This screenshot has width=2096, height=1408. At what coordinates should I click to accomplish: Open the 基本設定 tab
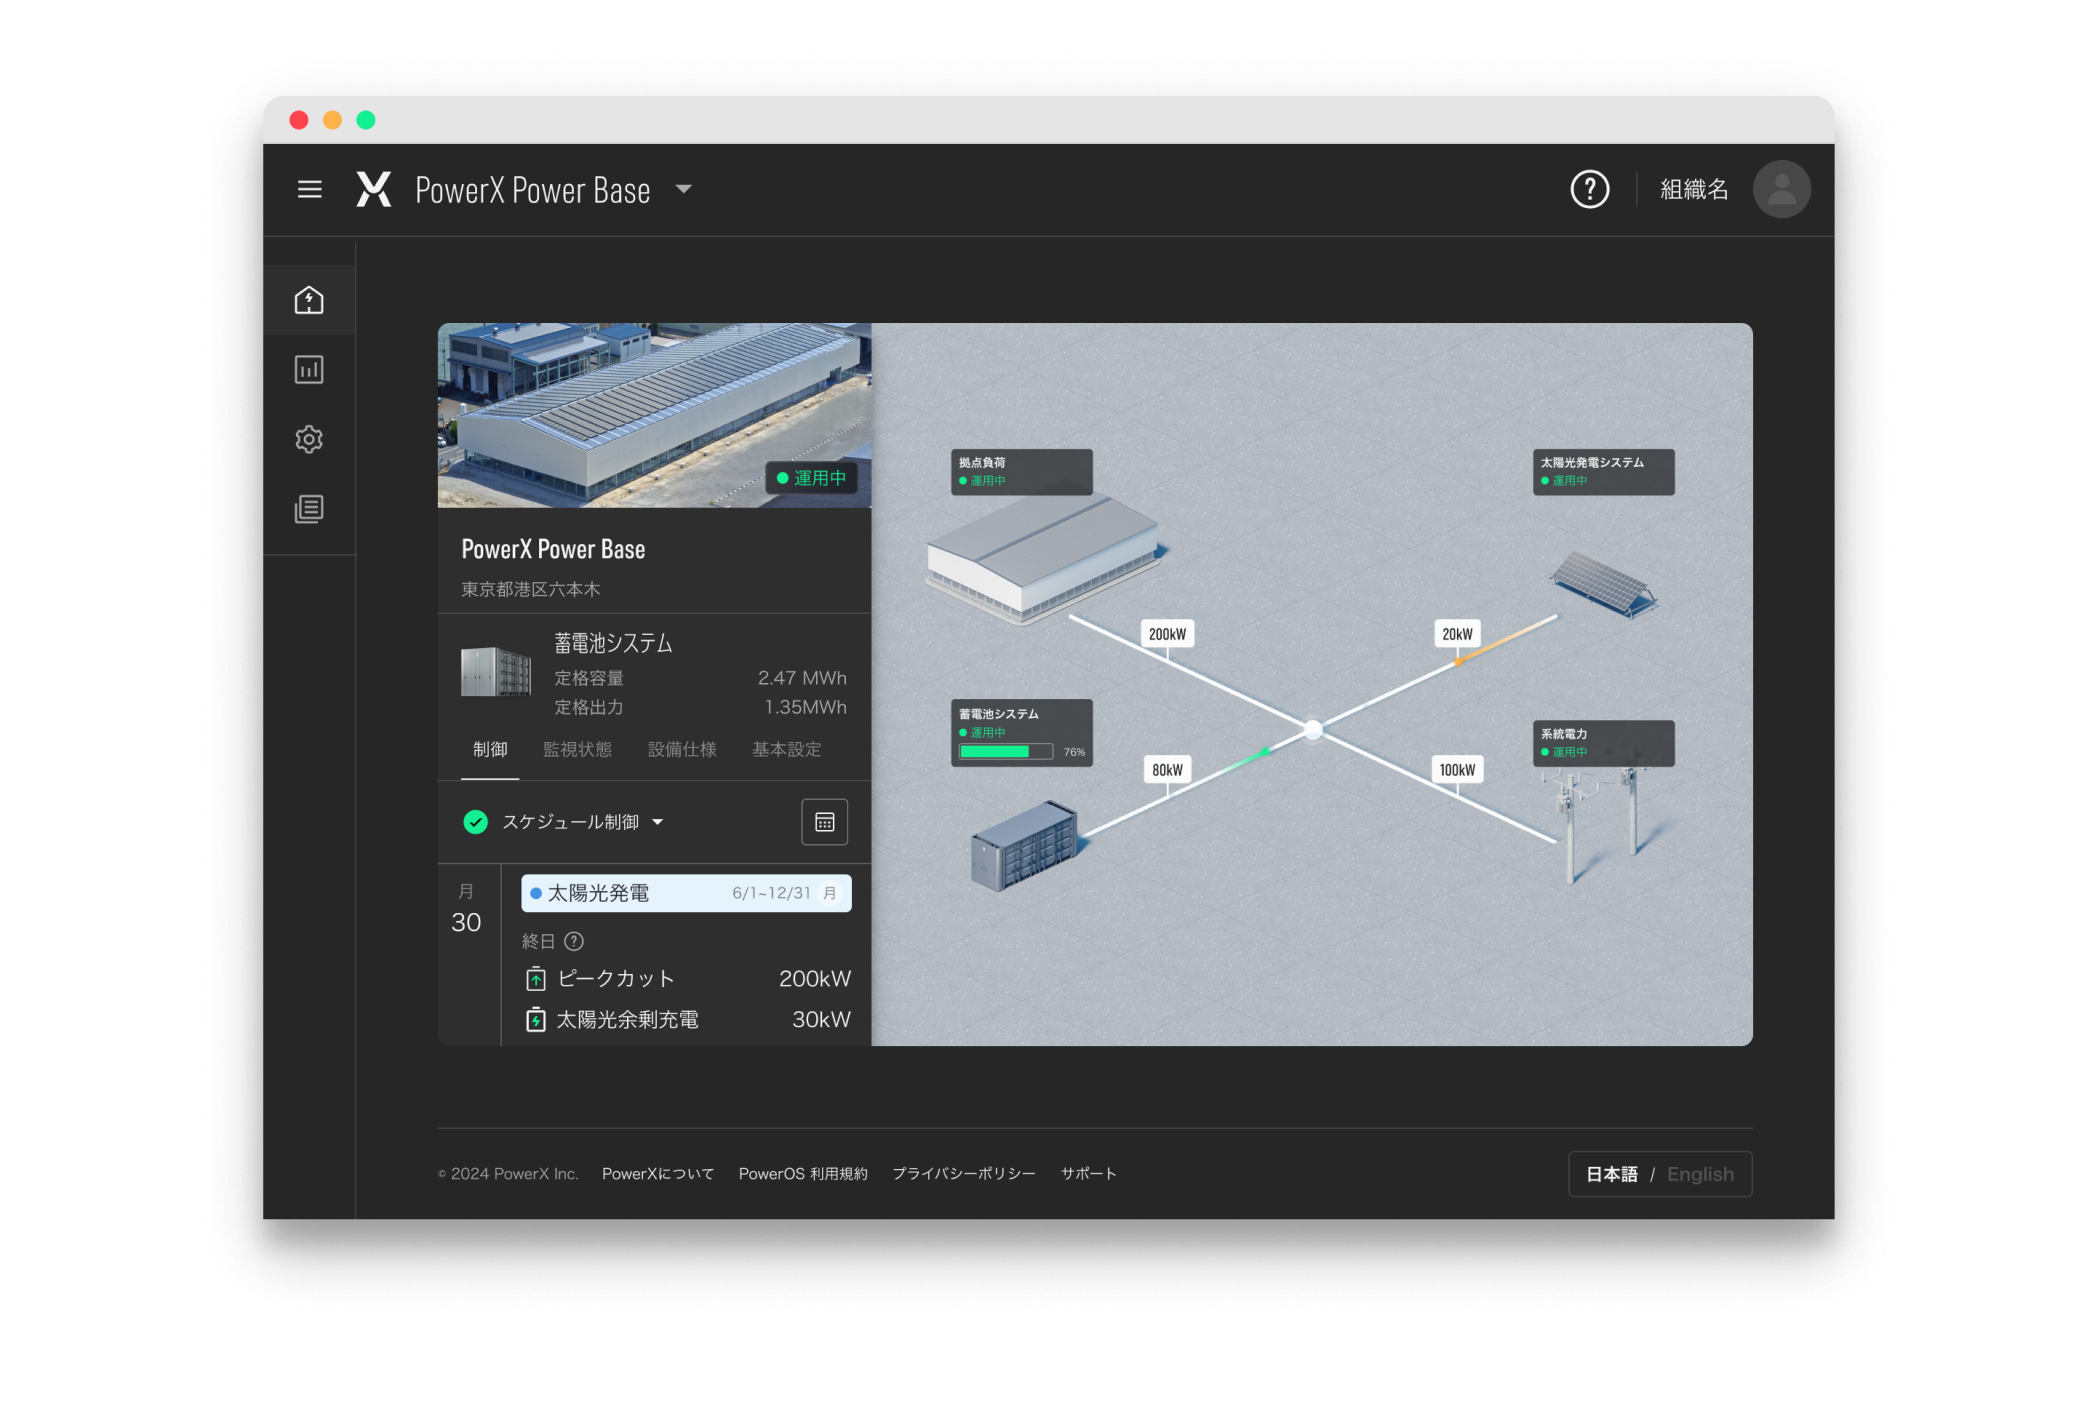[x=786, y=749]
